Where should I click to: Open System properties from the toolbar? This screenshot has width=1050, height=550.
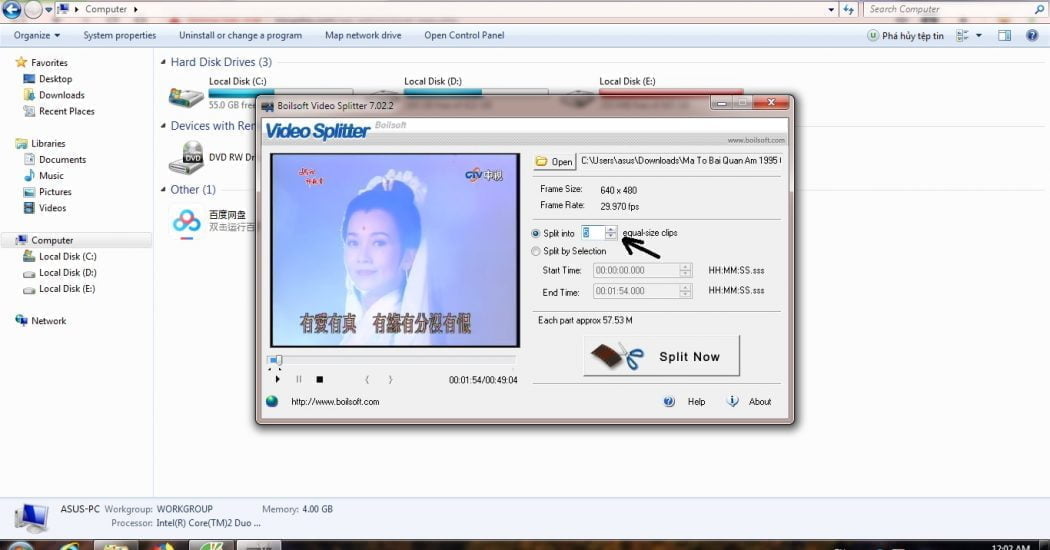(x=119, y=36)
